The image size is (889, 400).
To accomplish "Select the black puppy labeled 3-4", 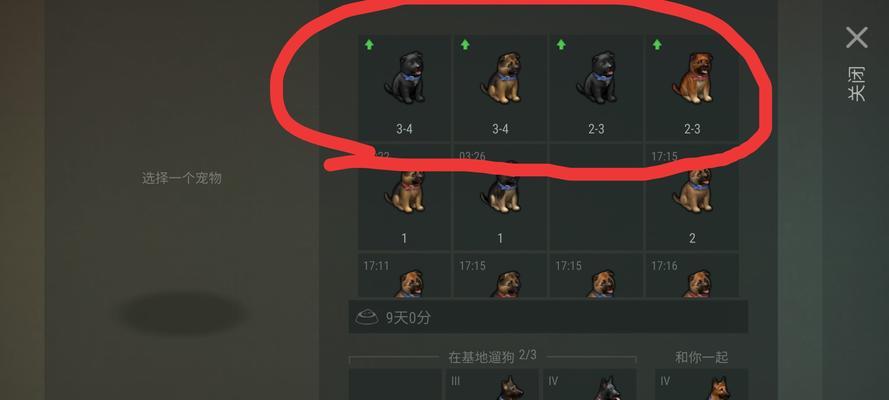I will coord(404,88).
